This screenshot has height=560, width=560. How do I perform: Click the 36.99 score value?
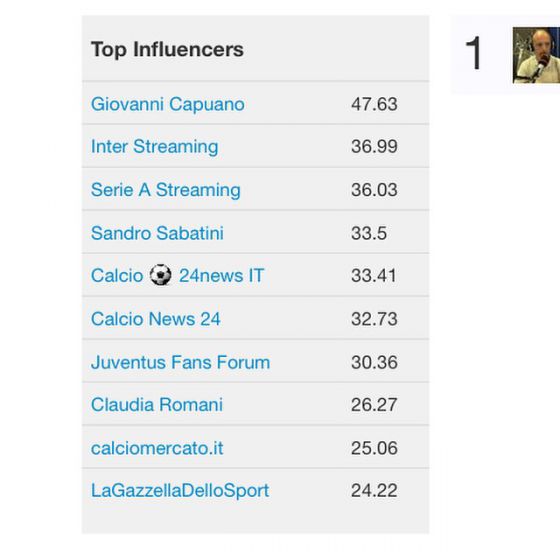[374, 147]
